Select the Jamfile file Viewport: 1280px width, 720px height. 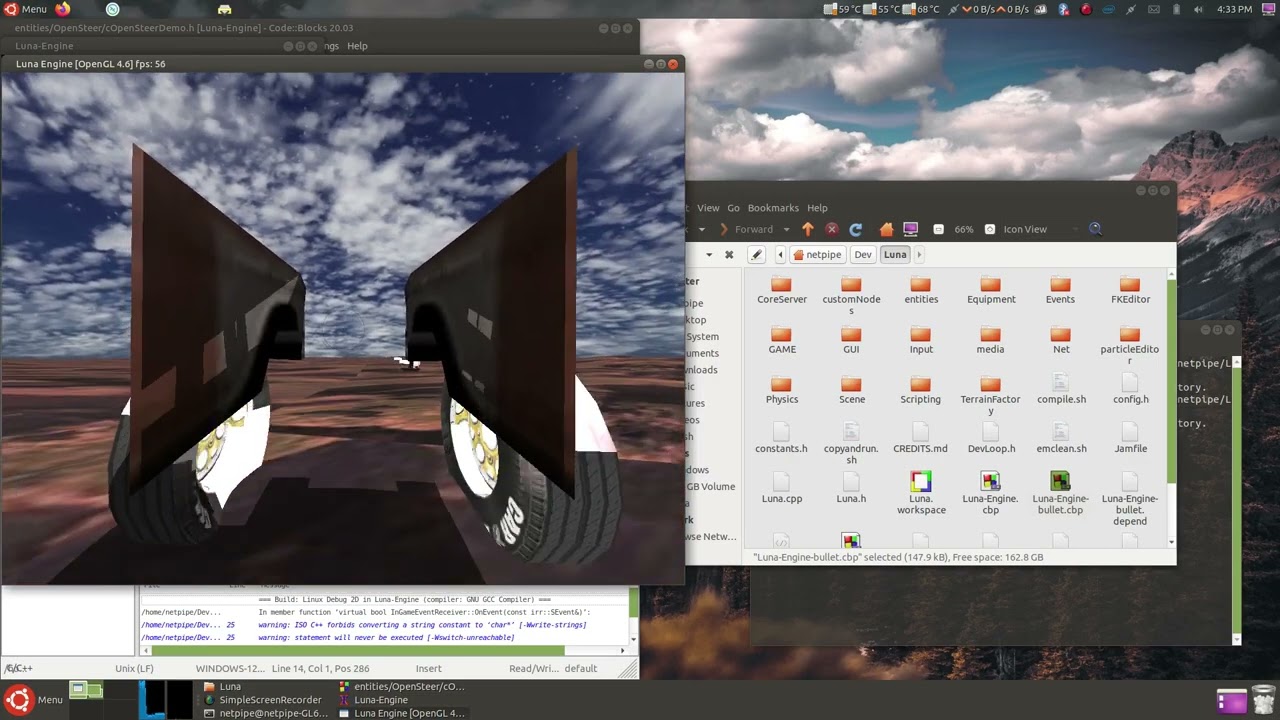point(1130,439)
